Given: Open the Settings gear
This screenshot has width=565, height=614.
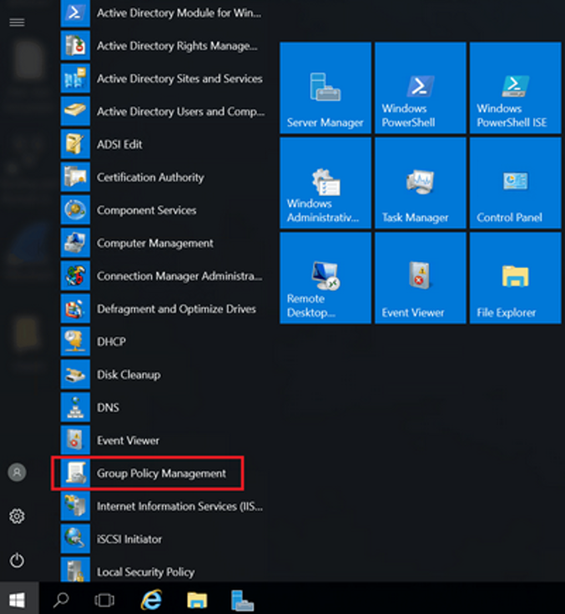Looking at the screenshot, I should [17, 516].
